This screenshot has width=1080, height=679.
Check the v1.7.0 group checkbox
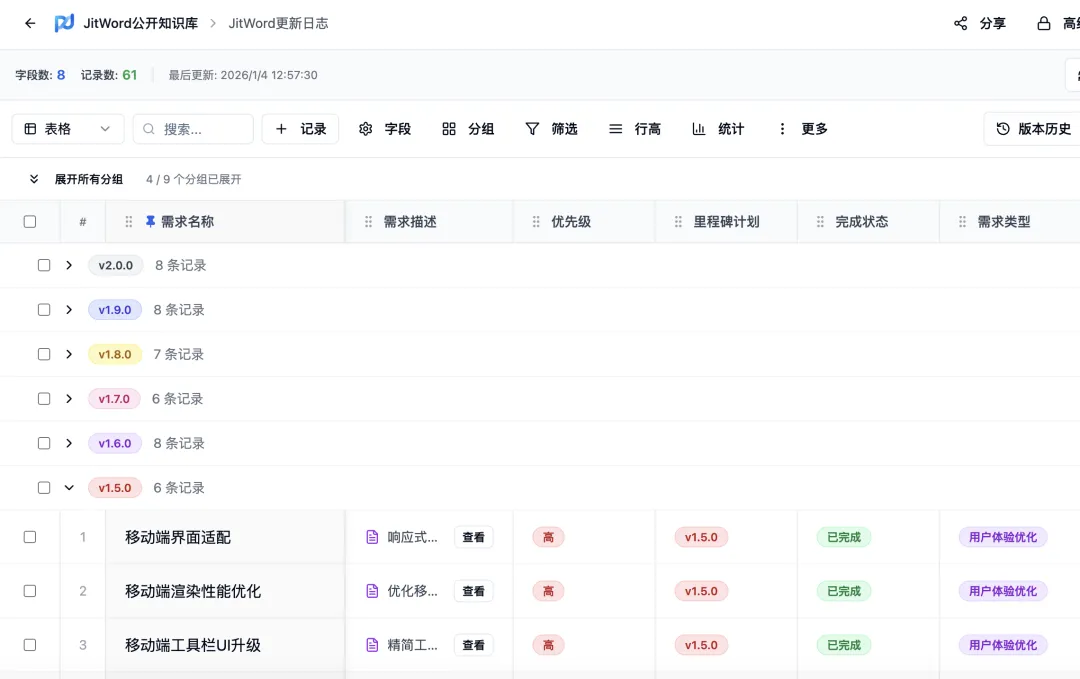coord(44,399)
